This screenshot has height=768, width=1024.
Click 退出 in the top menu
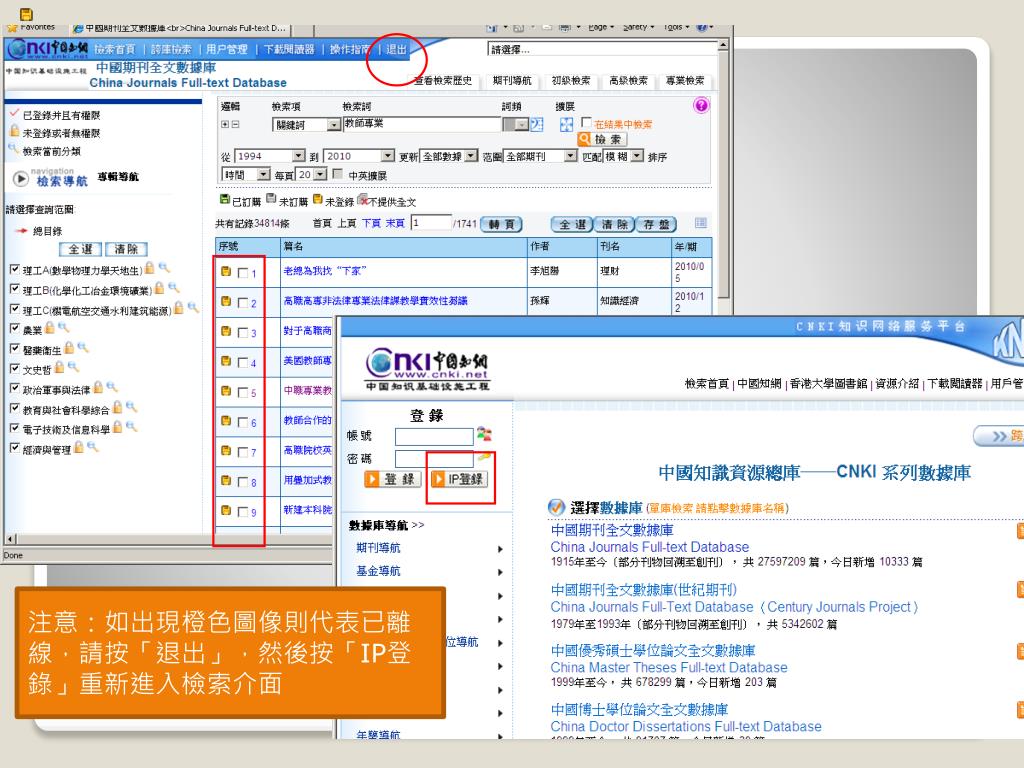point(396,49)
